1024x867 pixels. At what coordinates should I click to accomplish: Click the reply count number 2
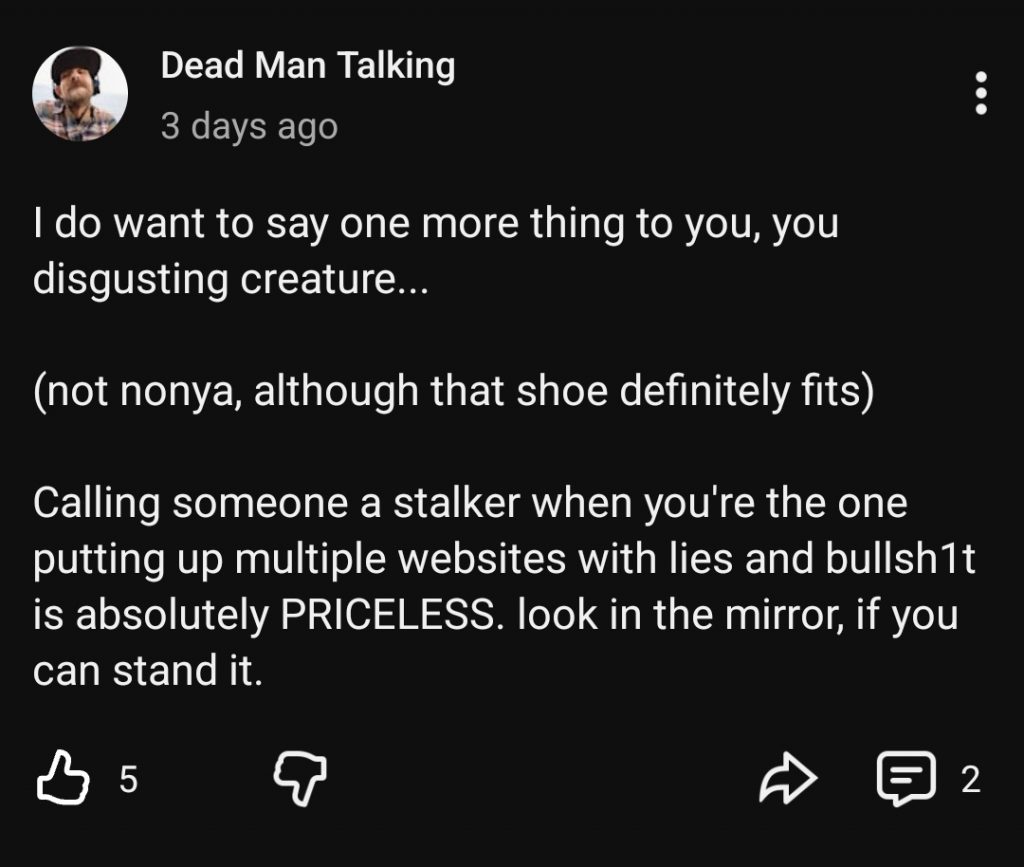pyautogui.click(x=970, y=779)
